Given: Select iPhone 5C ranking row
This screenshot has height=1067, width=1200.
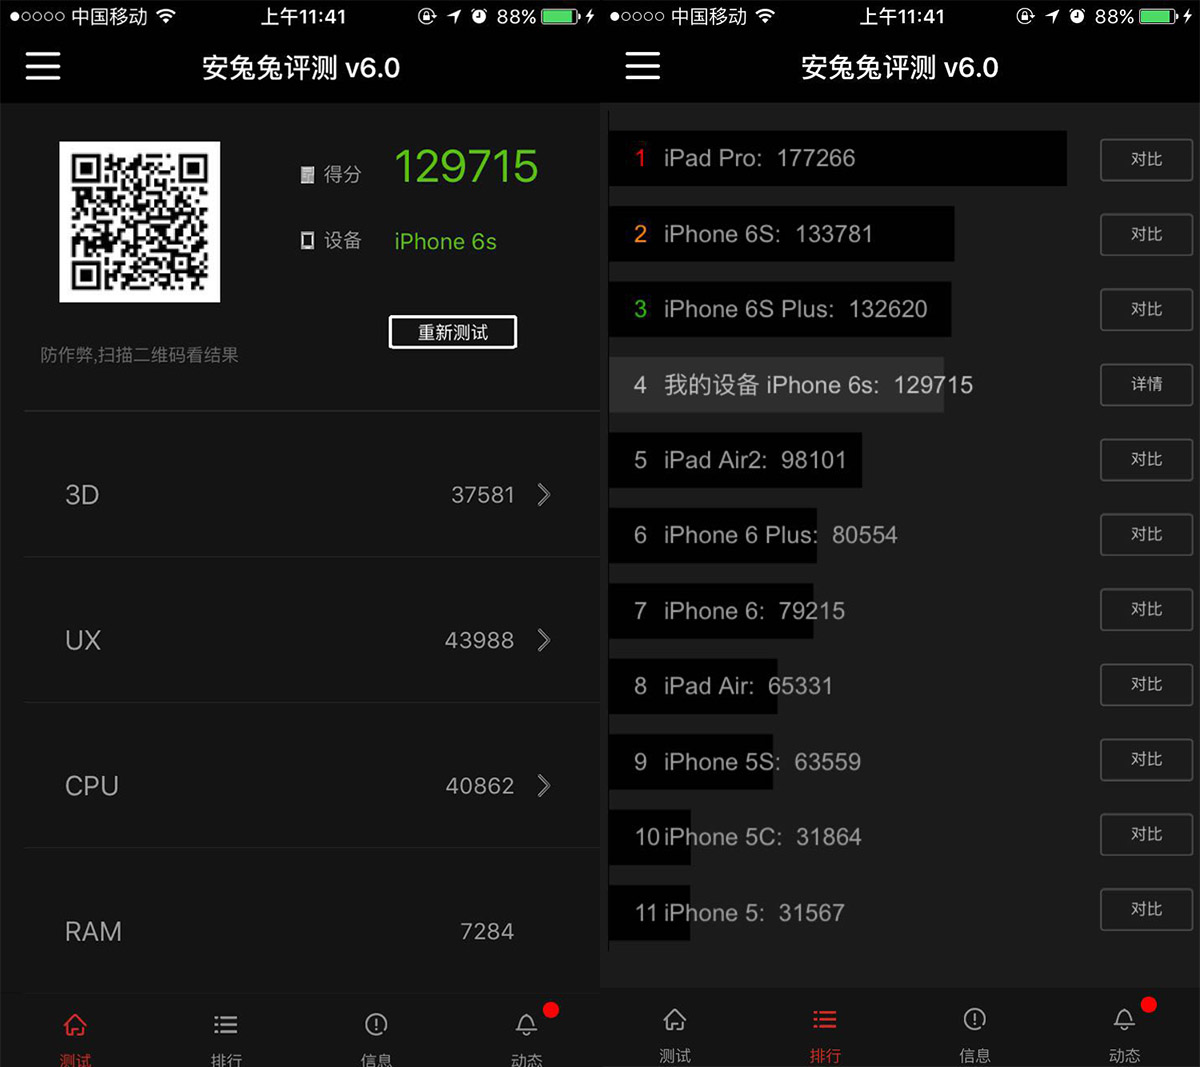Looking at the screenshot, I should (736, 837).
